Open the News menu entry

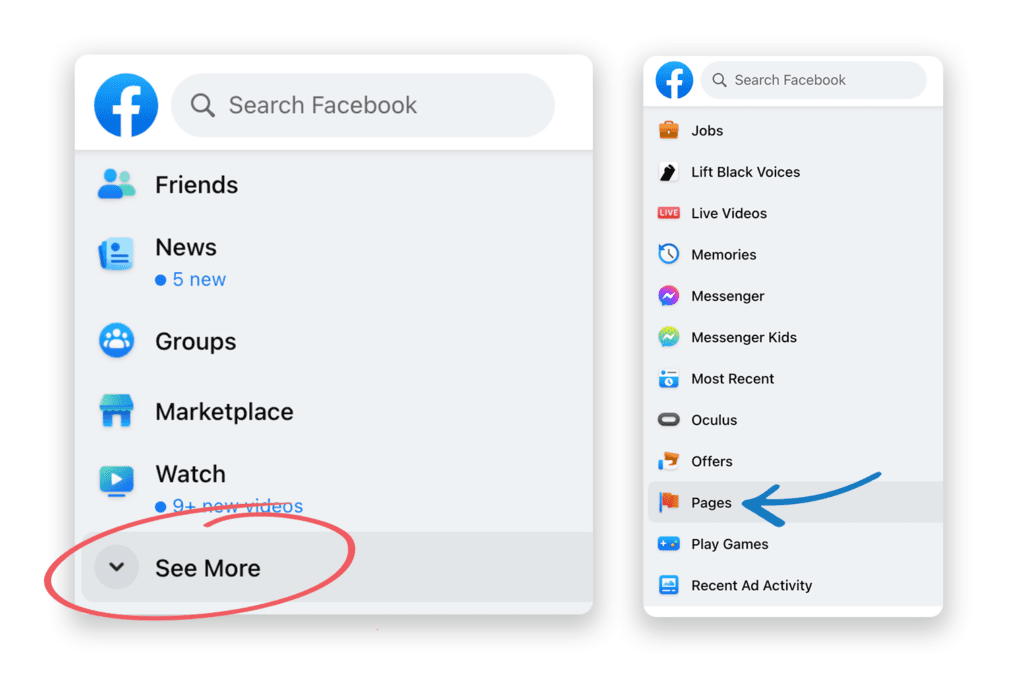185,247
